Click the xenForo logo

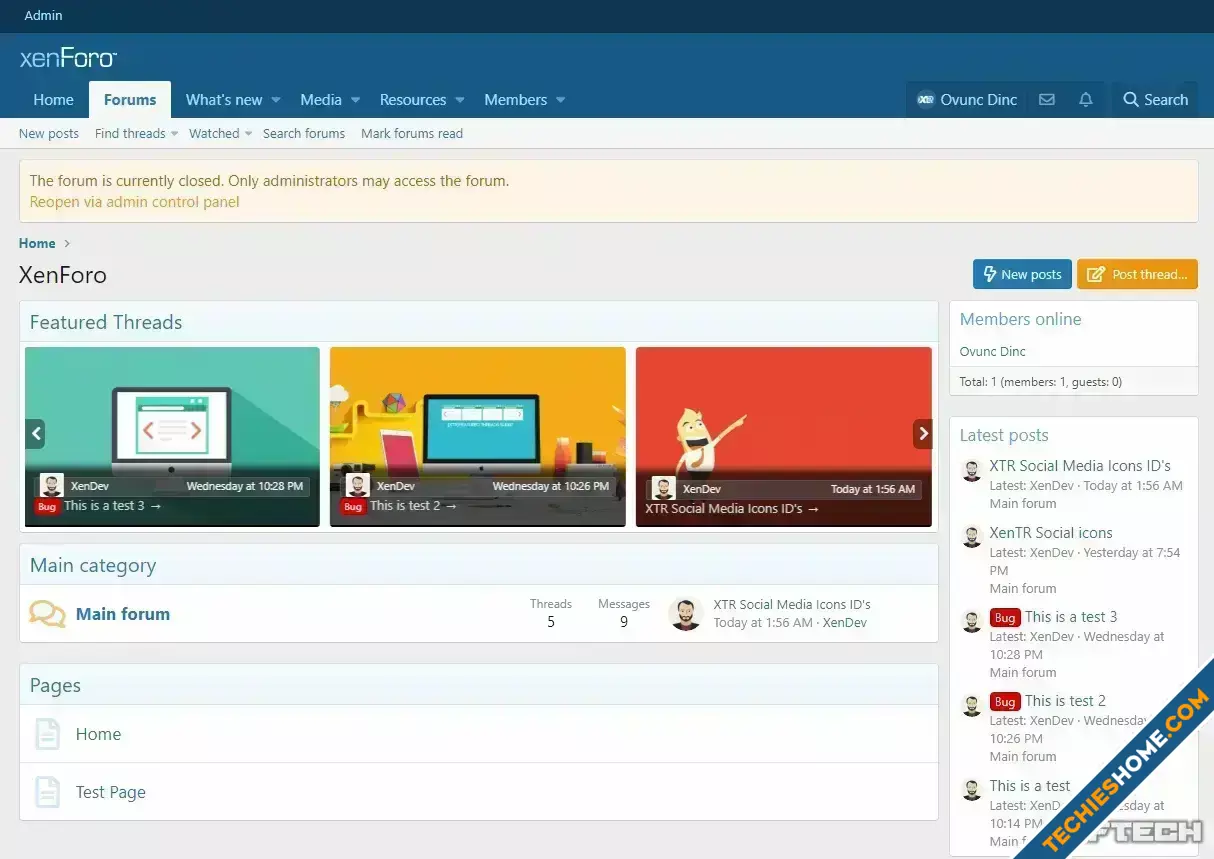click(x=69, y=58)
